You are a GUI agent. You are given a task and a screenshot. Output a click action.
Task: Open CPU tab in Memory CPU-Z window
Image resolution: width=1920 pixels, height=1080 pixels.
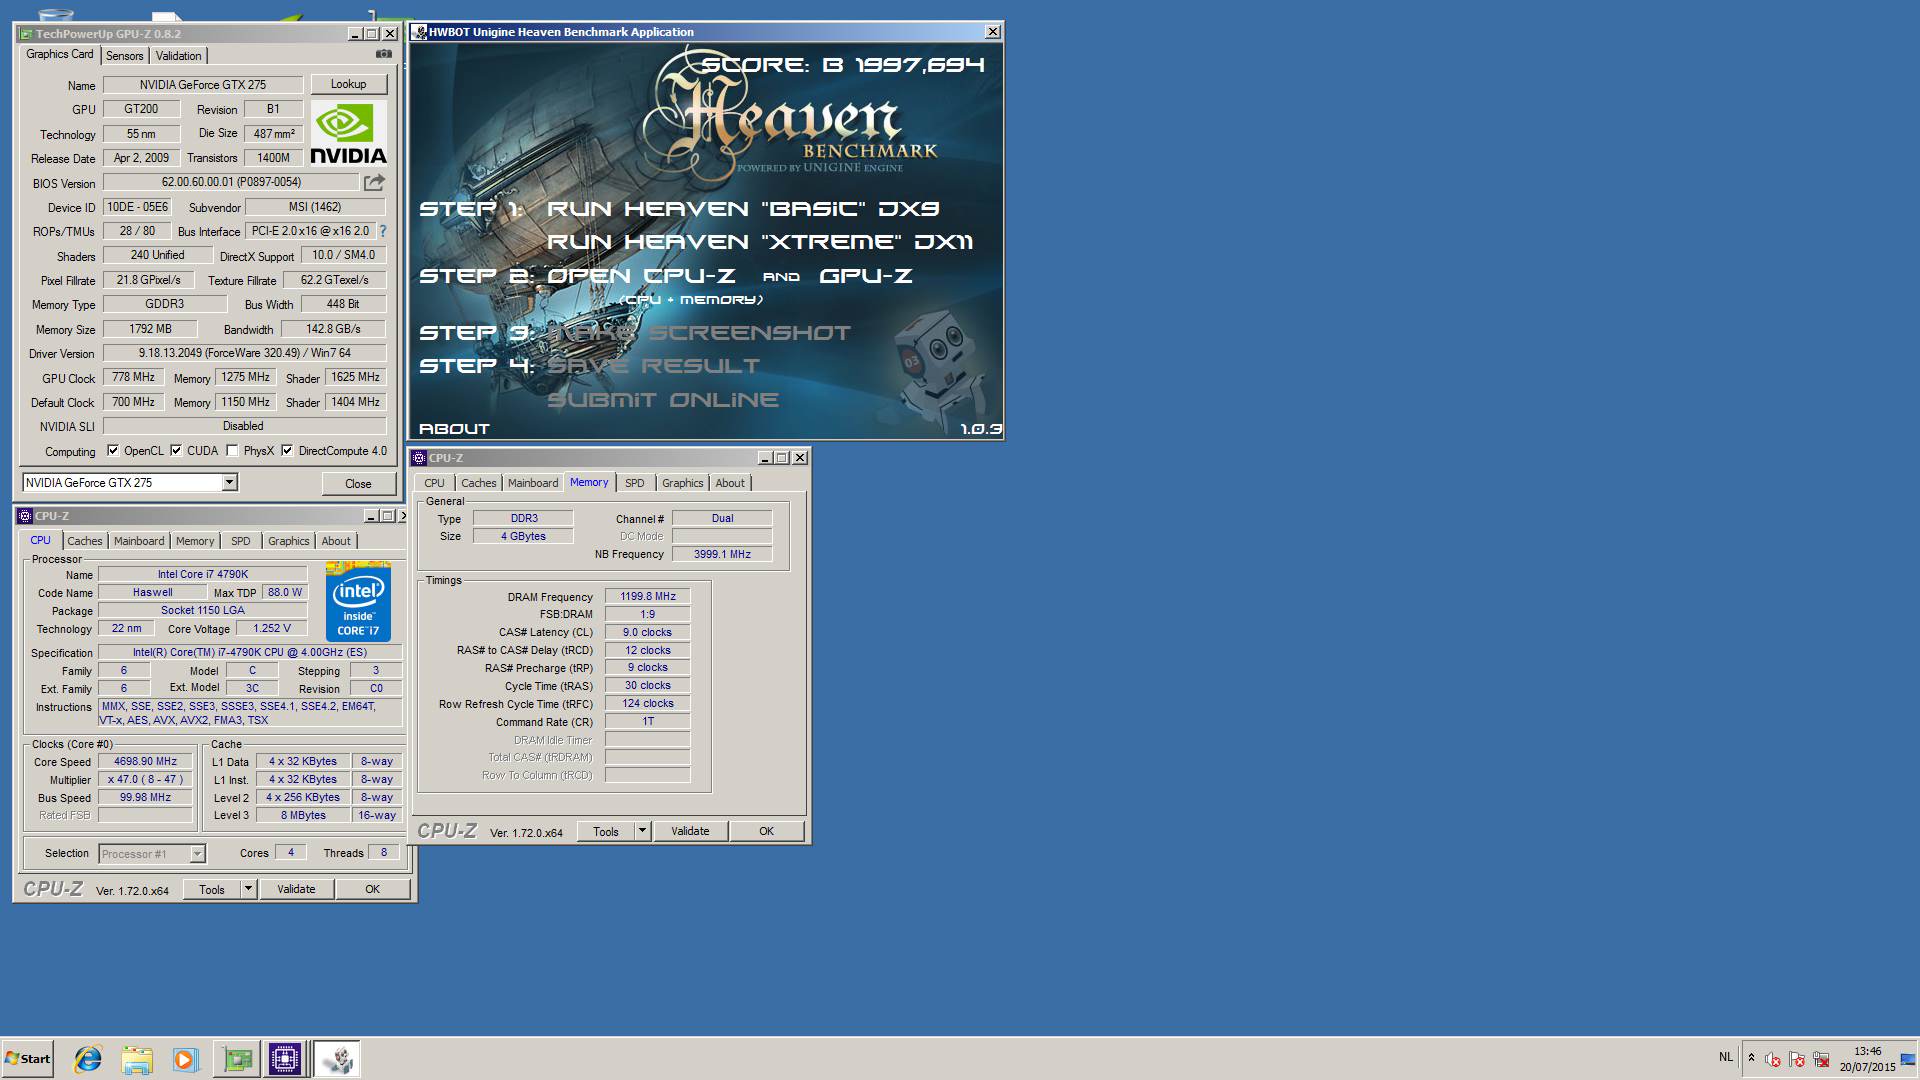tap(434, 483)
